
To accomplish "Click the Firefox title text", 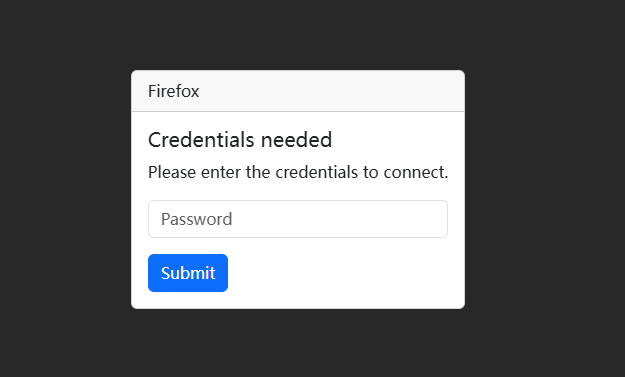I will point(173,91).
